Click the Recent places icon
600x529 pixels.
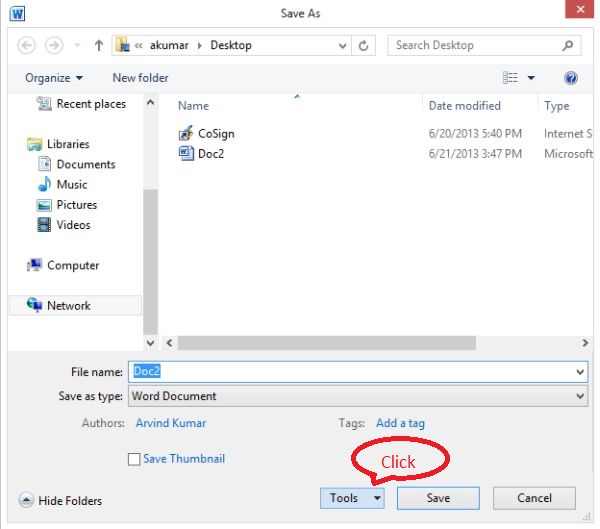44,103
